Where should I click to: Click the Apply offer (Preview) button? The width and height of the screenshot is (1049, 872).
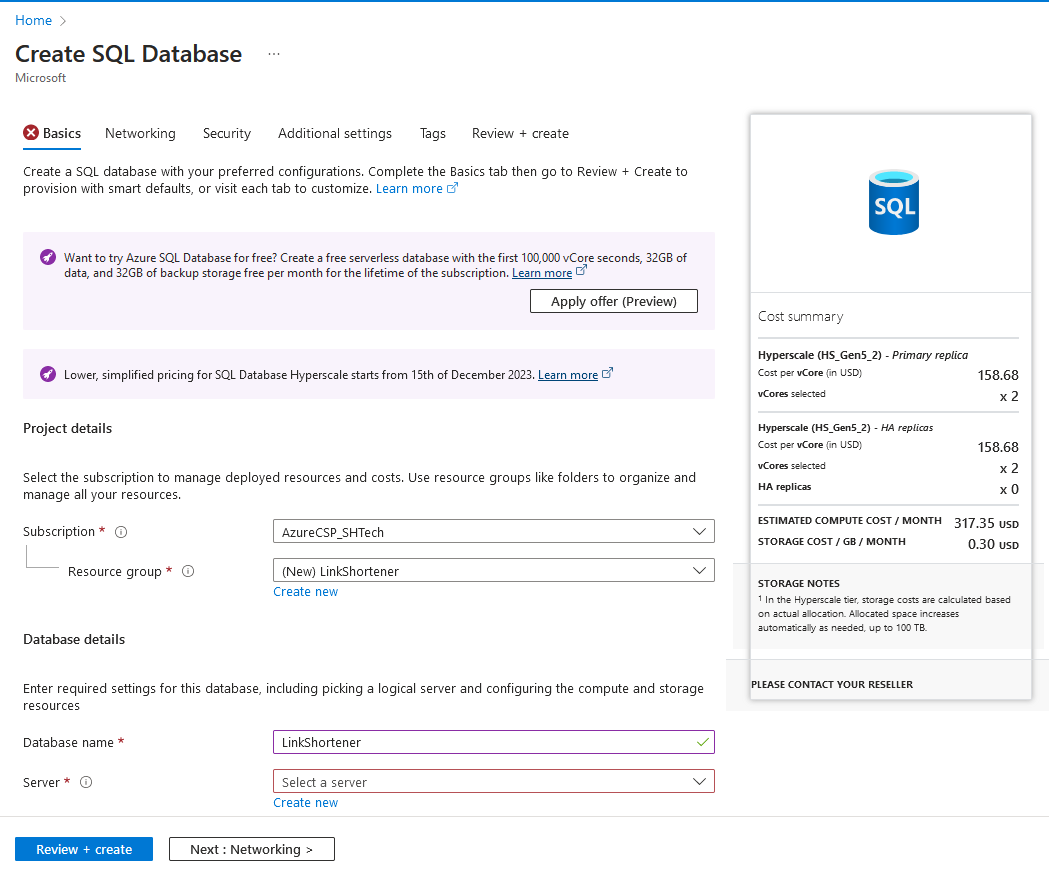pos(613,300)
